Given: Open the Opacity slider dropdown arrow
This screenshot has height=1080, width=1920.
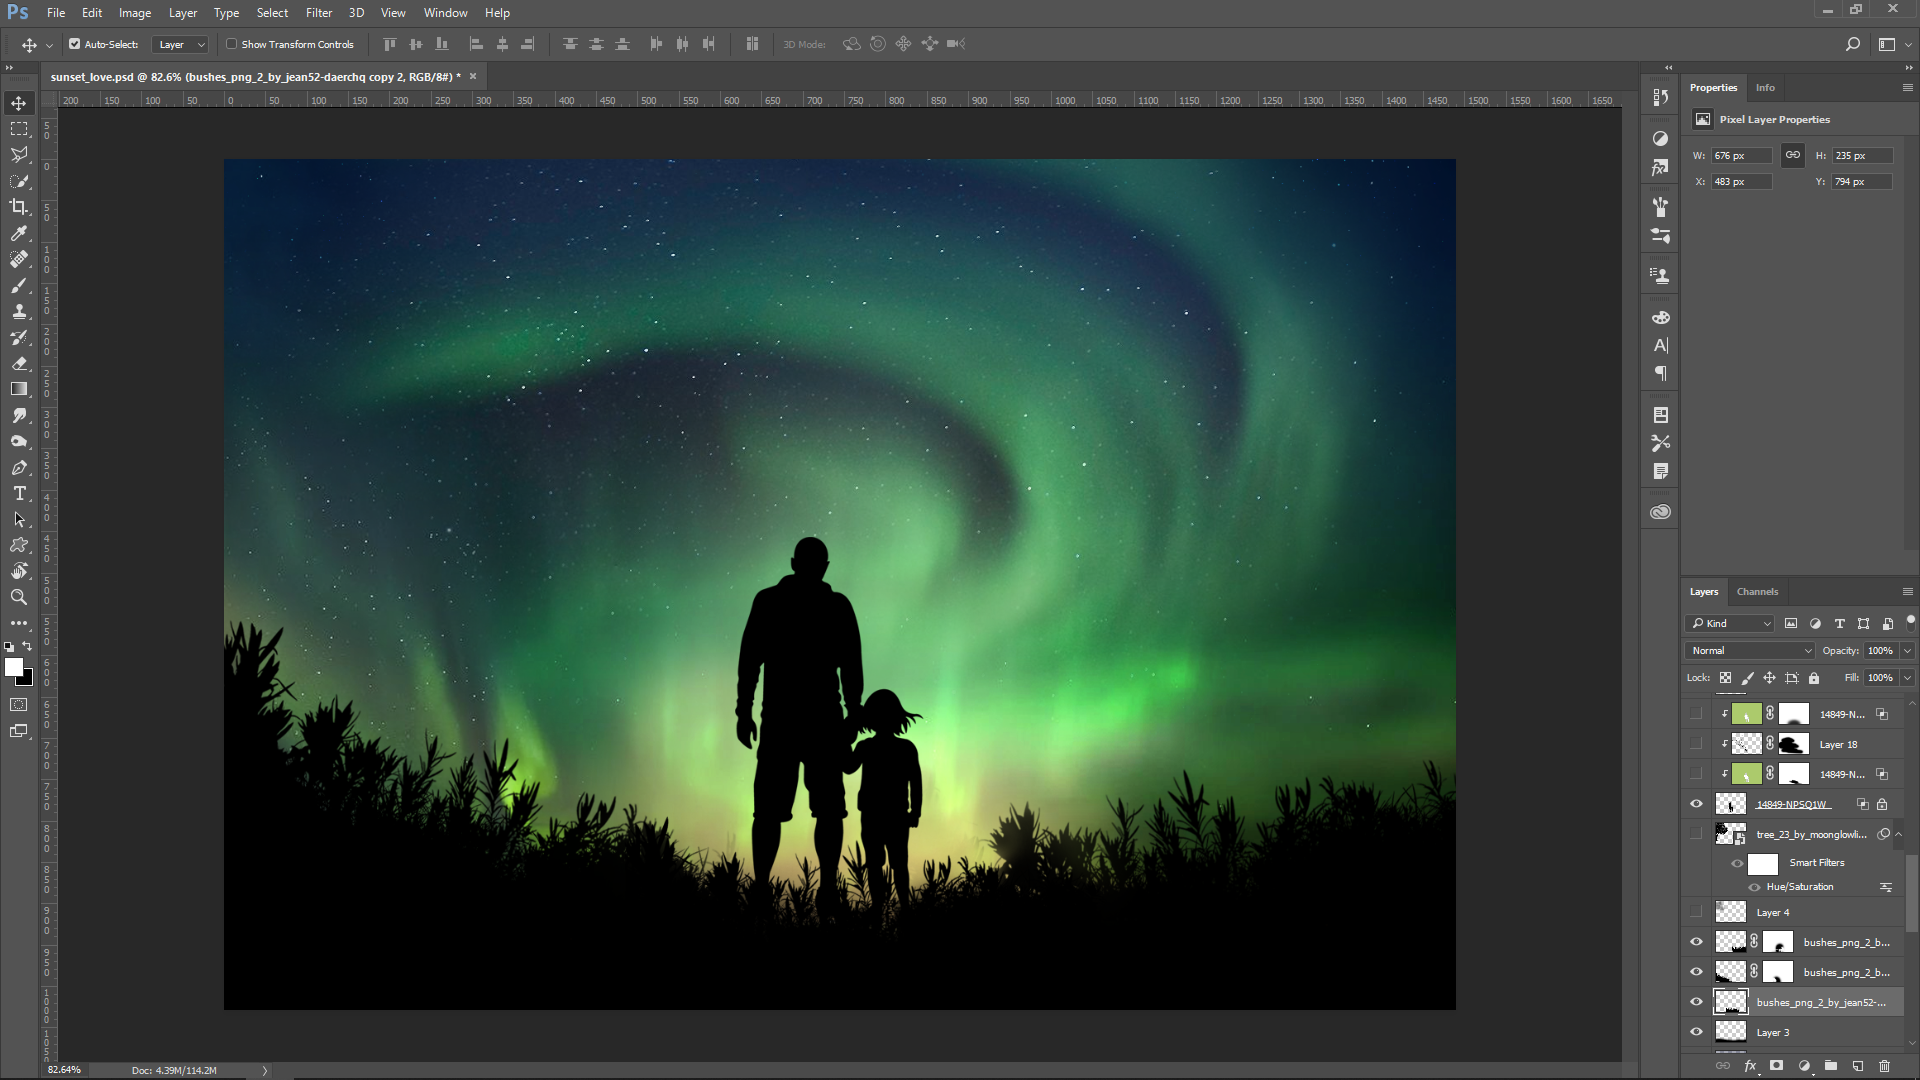Looking at the screenshot, I should [x=1907, y=650].
